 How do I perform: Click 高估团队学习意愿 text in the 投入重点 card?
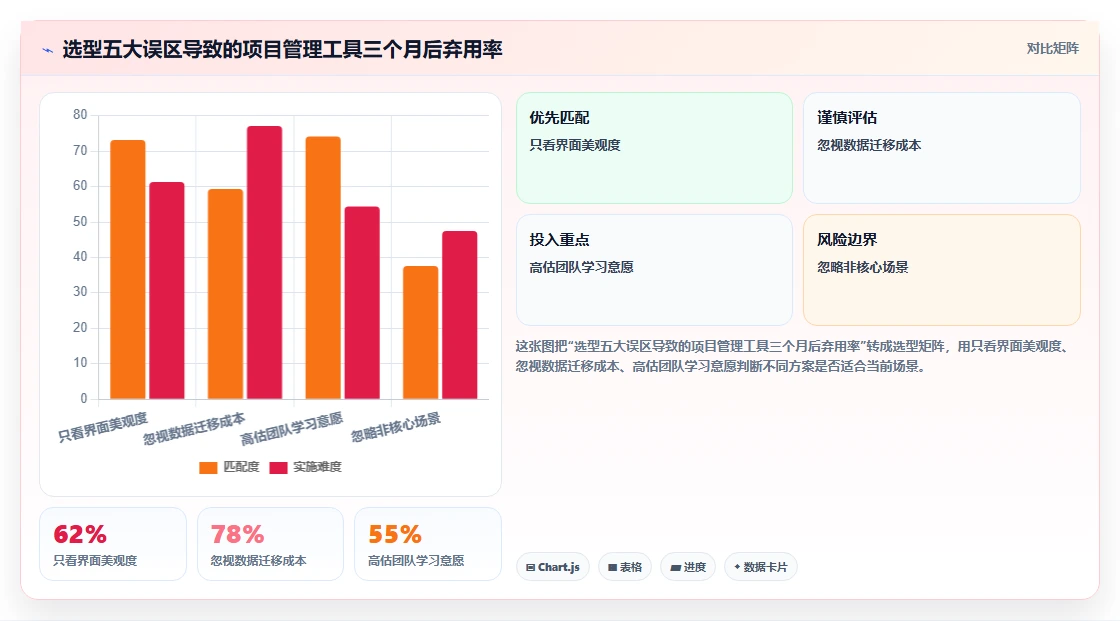pyautogui.click(x=581, y=267)
